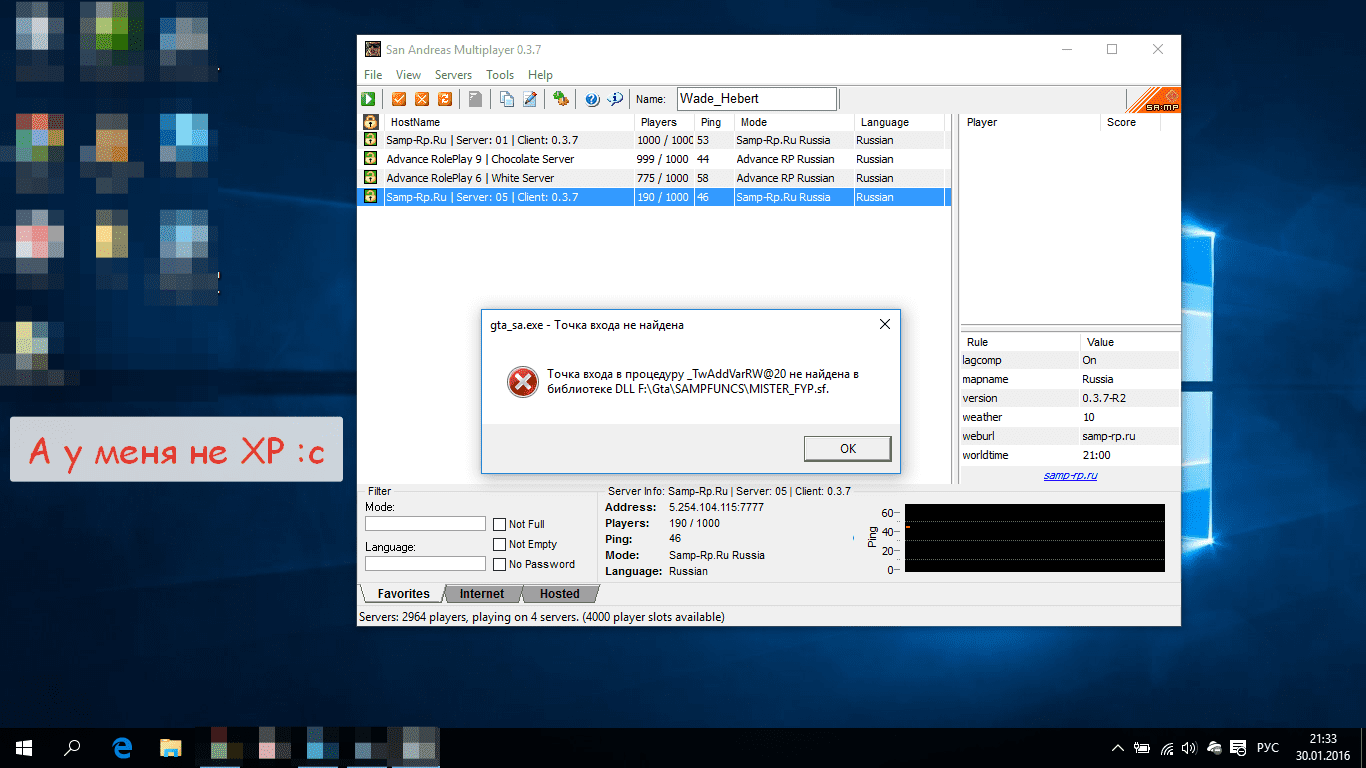Click the grey page toolbar icon
The height and width of the screenshot is (768, 1366).
pos(476,99)
